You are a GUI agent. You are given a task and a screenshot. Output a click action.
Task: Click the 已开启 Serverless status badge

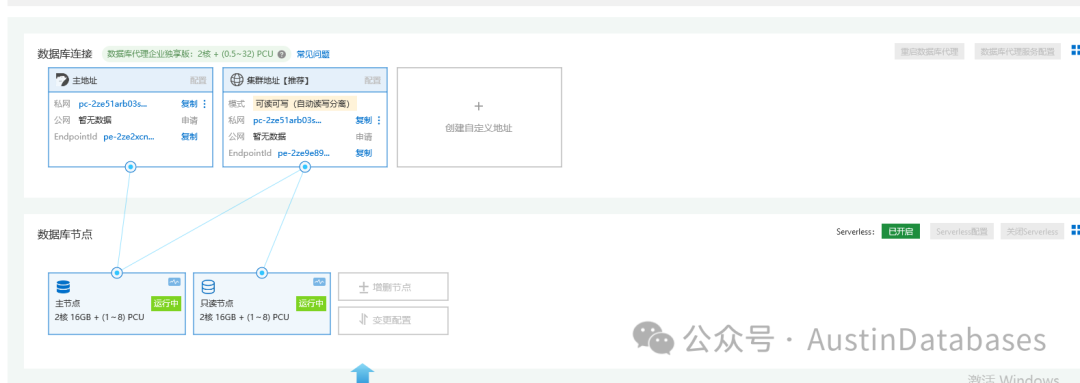[x=900, y=231]
